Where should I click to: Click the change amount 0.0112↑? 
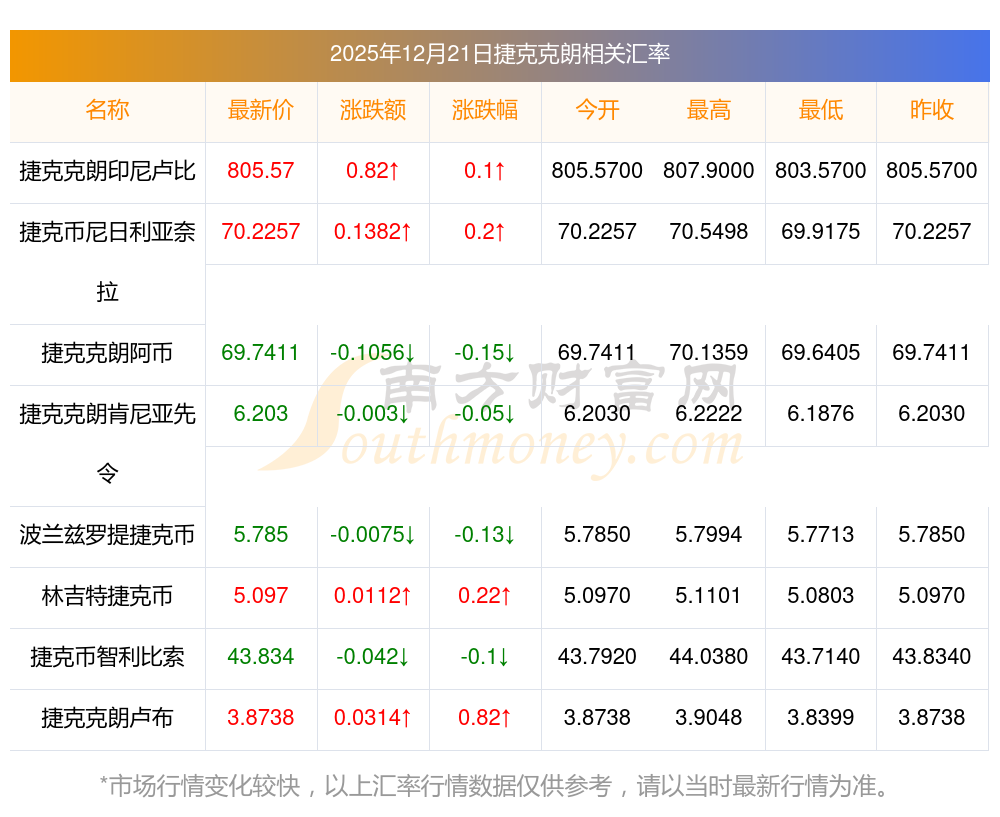point(373,596)
